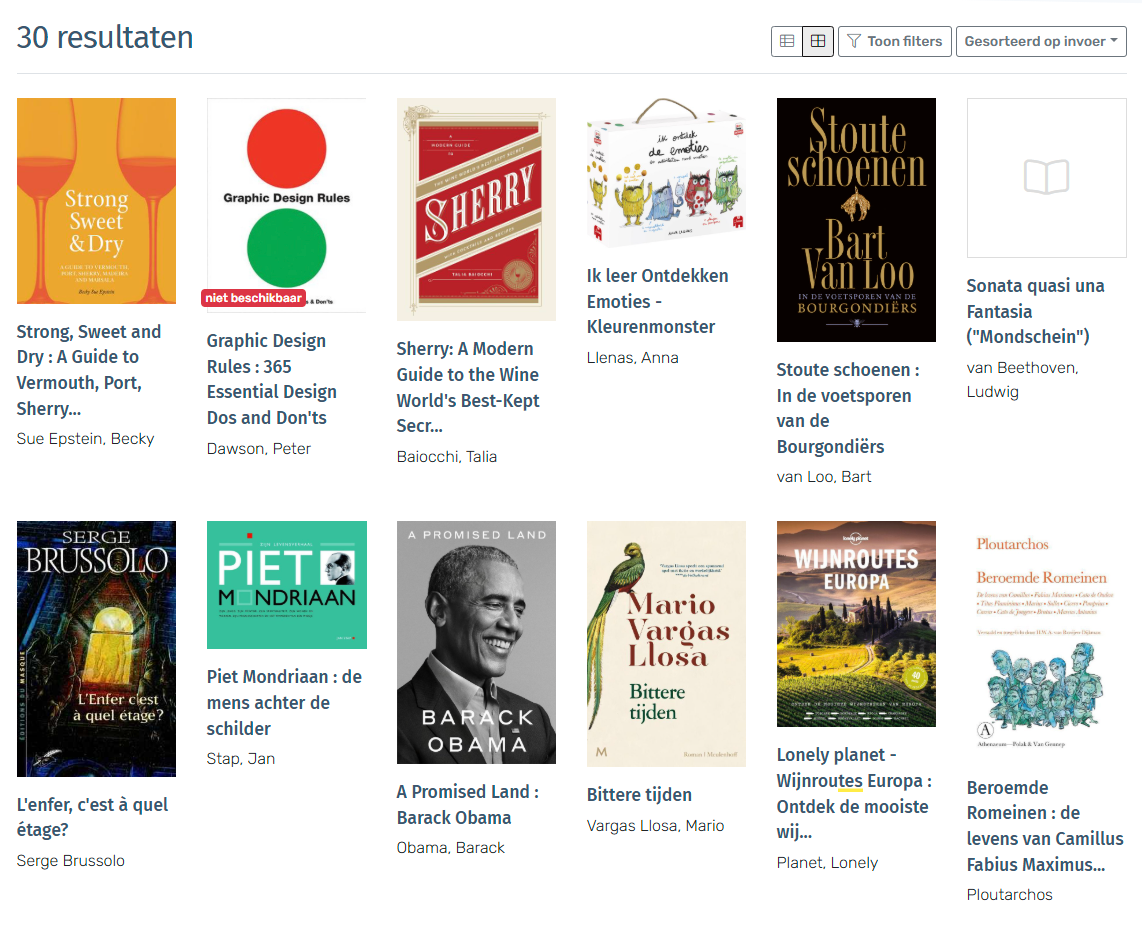The height and width of the screenshot is (925, 1142).
Task: Click the placeholder book icon for Sonata
Action: [x=1046, y=178]
